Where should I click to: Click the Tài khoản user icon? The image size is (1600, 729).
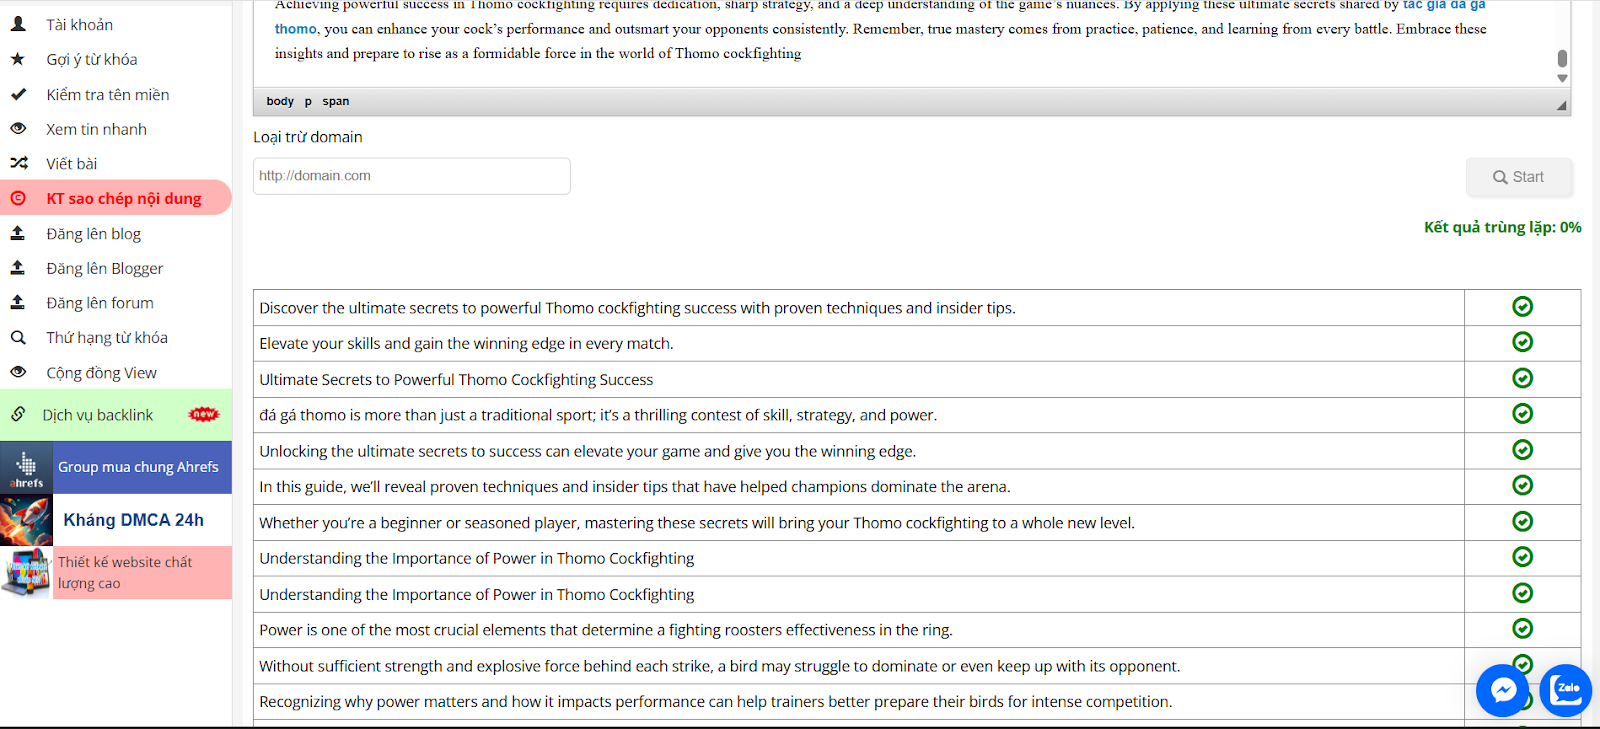(18, 24)
